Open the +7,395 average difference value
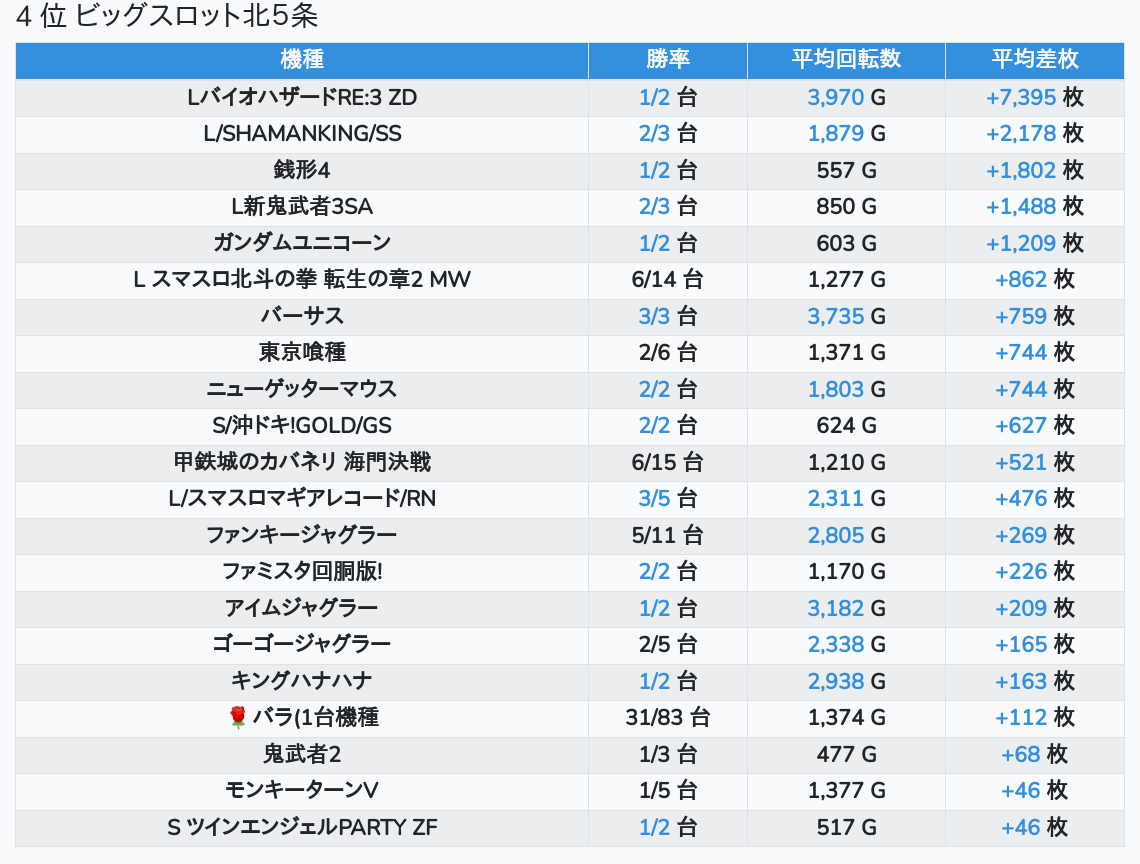 click(1021, 97)
